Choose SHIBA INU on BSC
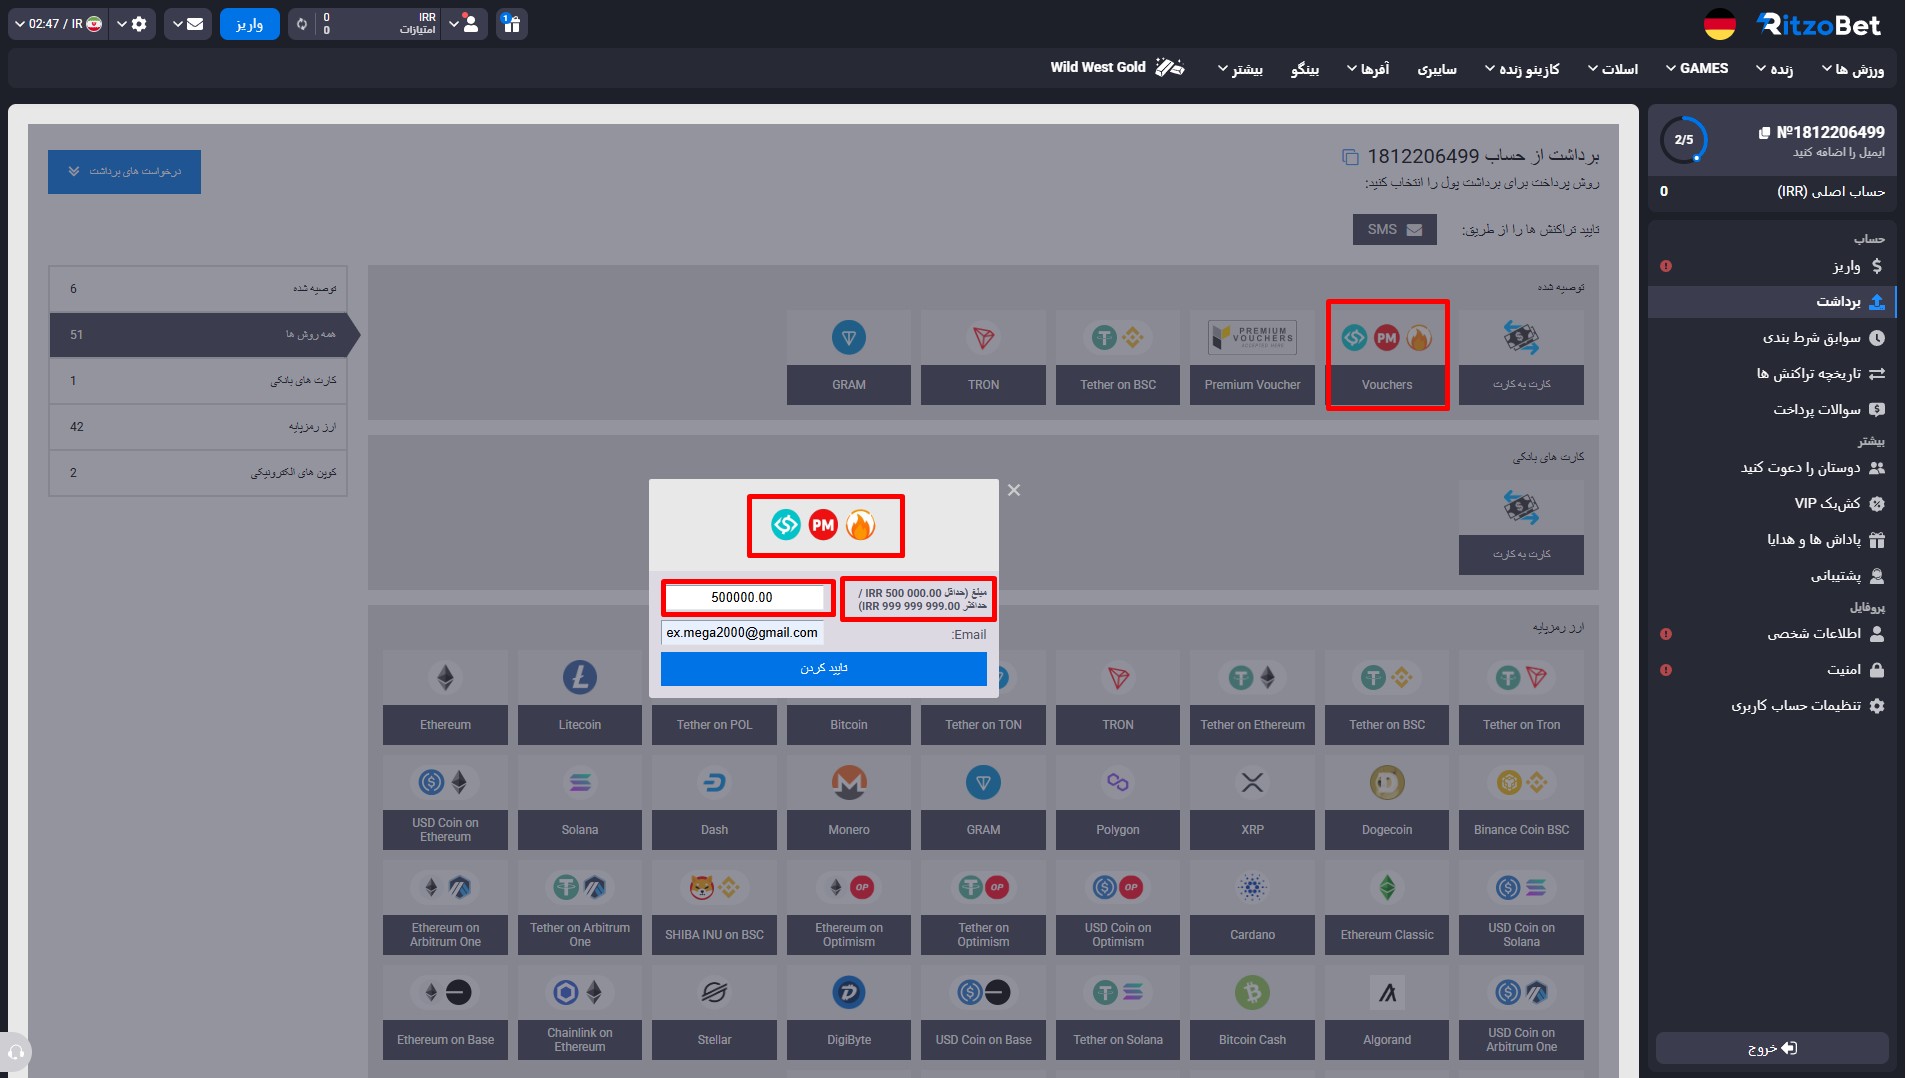Screen dimensions: 1906x1078 click(x=714, y=907)
